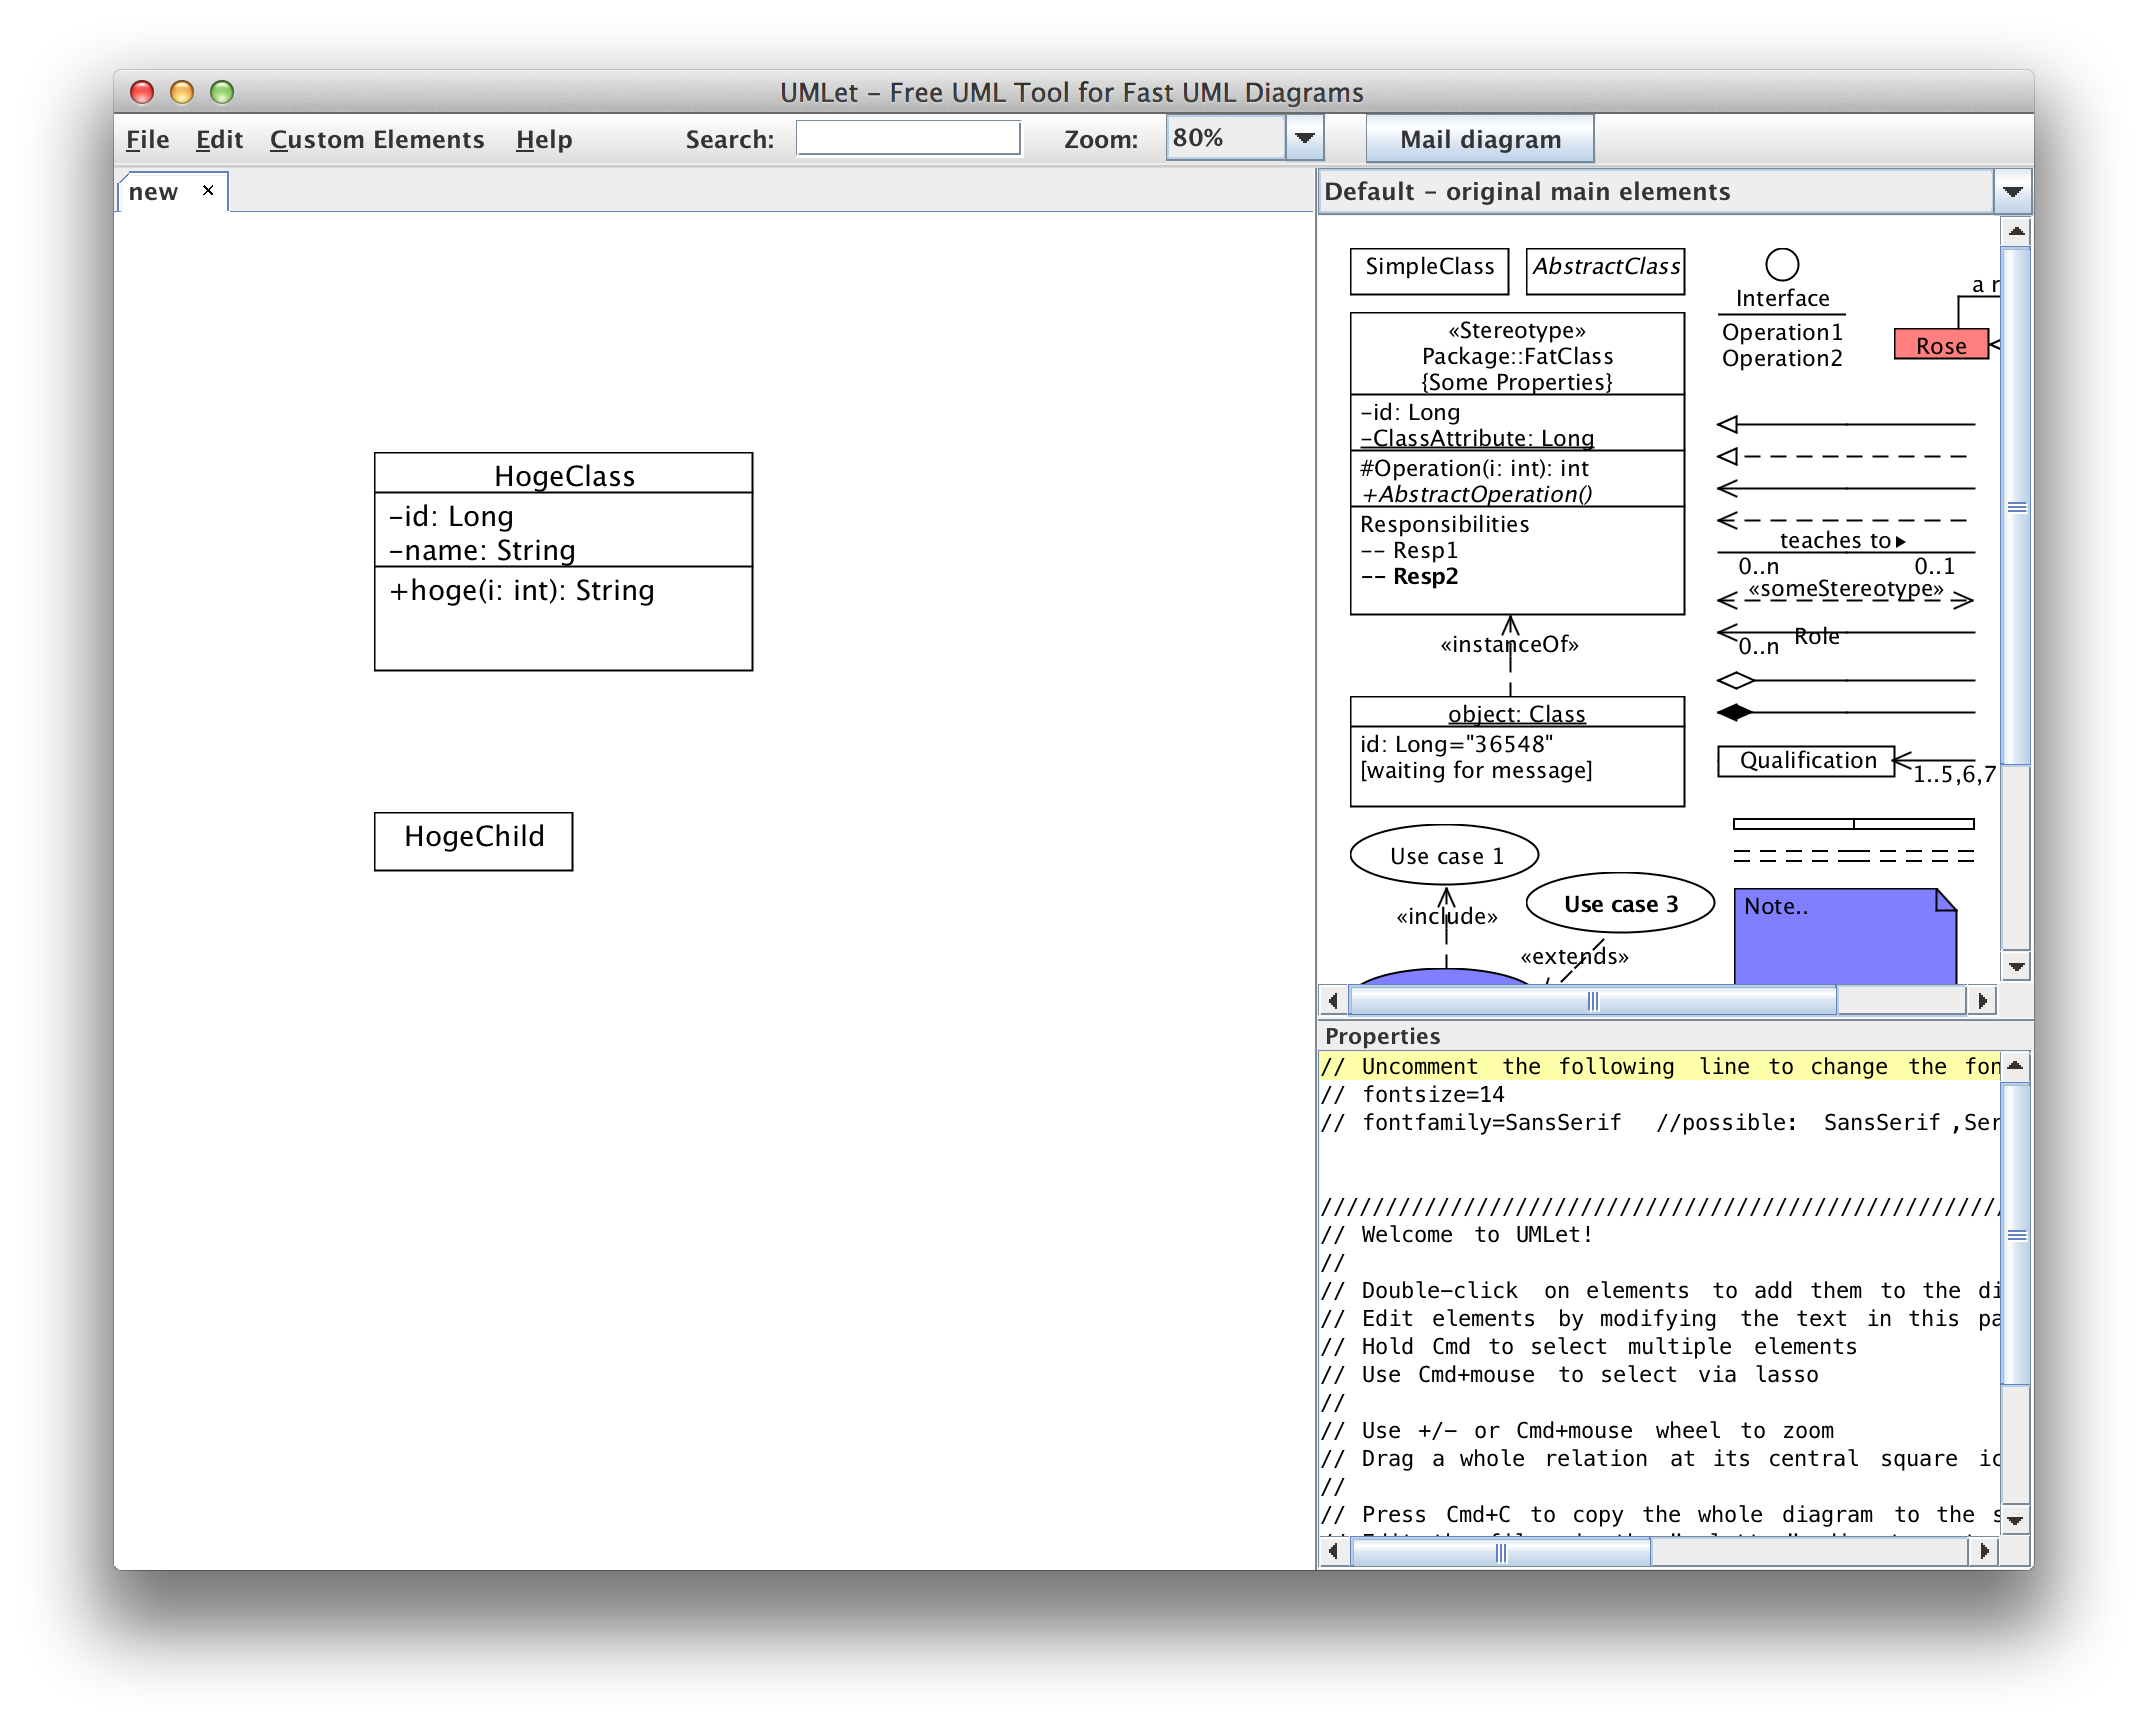Open the Edit menu
The width and height of the screenshot is (2148, 1728).
tap(219, 139)
